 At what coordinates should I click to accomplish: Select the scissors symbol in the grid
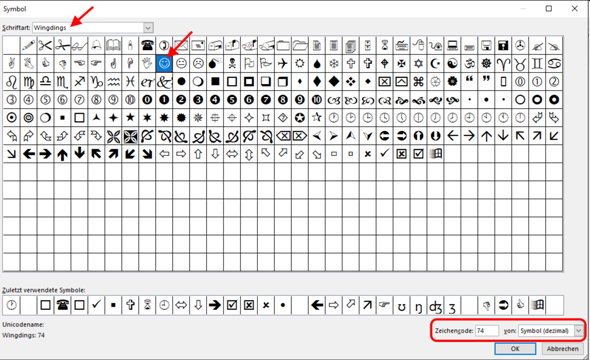[x=45, y=46]
